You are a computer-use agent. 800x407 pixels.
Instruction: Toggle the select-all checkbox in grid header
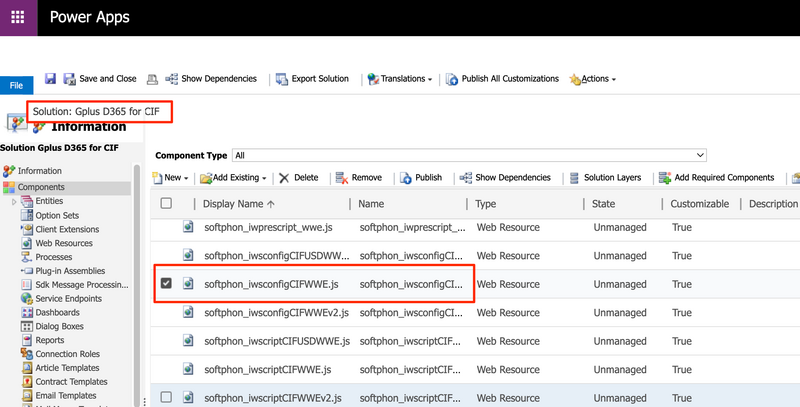(x=166, y=204)
